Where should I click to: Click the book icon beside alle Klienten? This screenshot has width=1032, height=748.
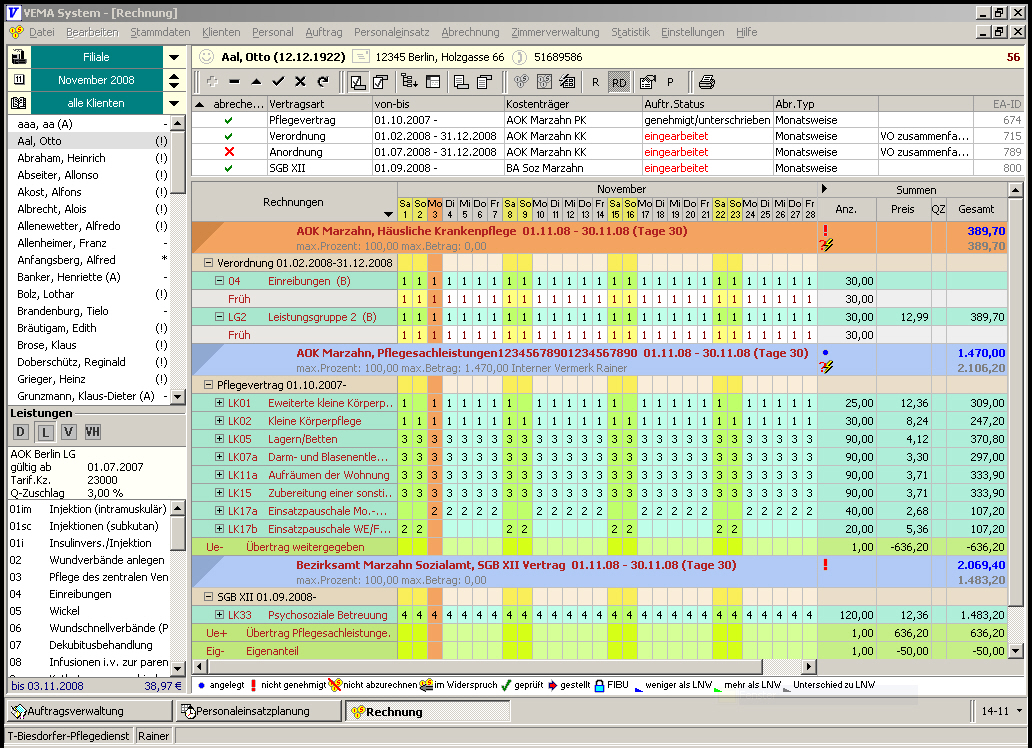pyautogui.click(x=19, y=103)
